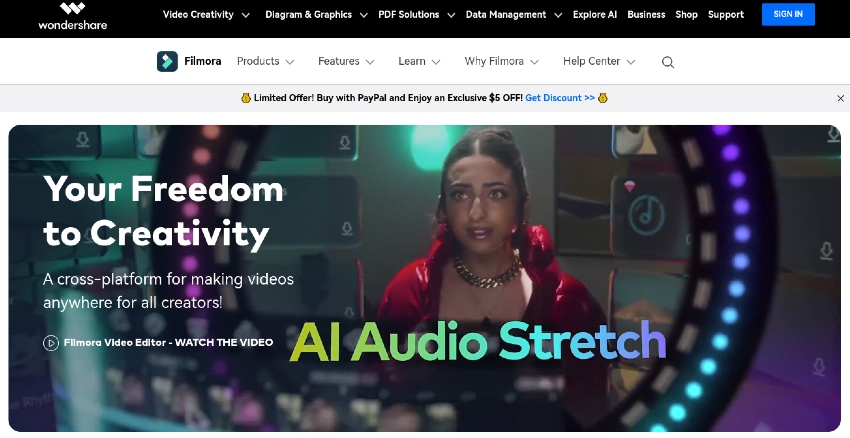Open the PDF Solutions menu
This screenshot has height=438, width=850.
coord(409,15)
